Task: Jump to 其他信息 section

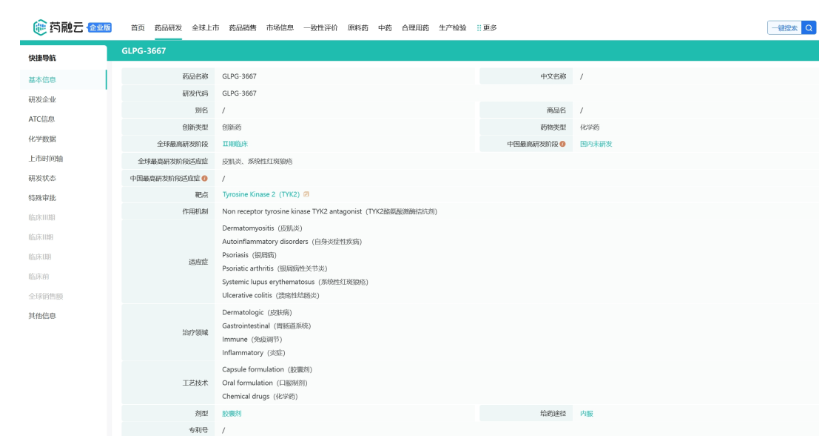Action: (x=42, y=316)
